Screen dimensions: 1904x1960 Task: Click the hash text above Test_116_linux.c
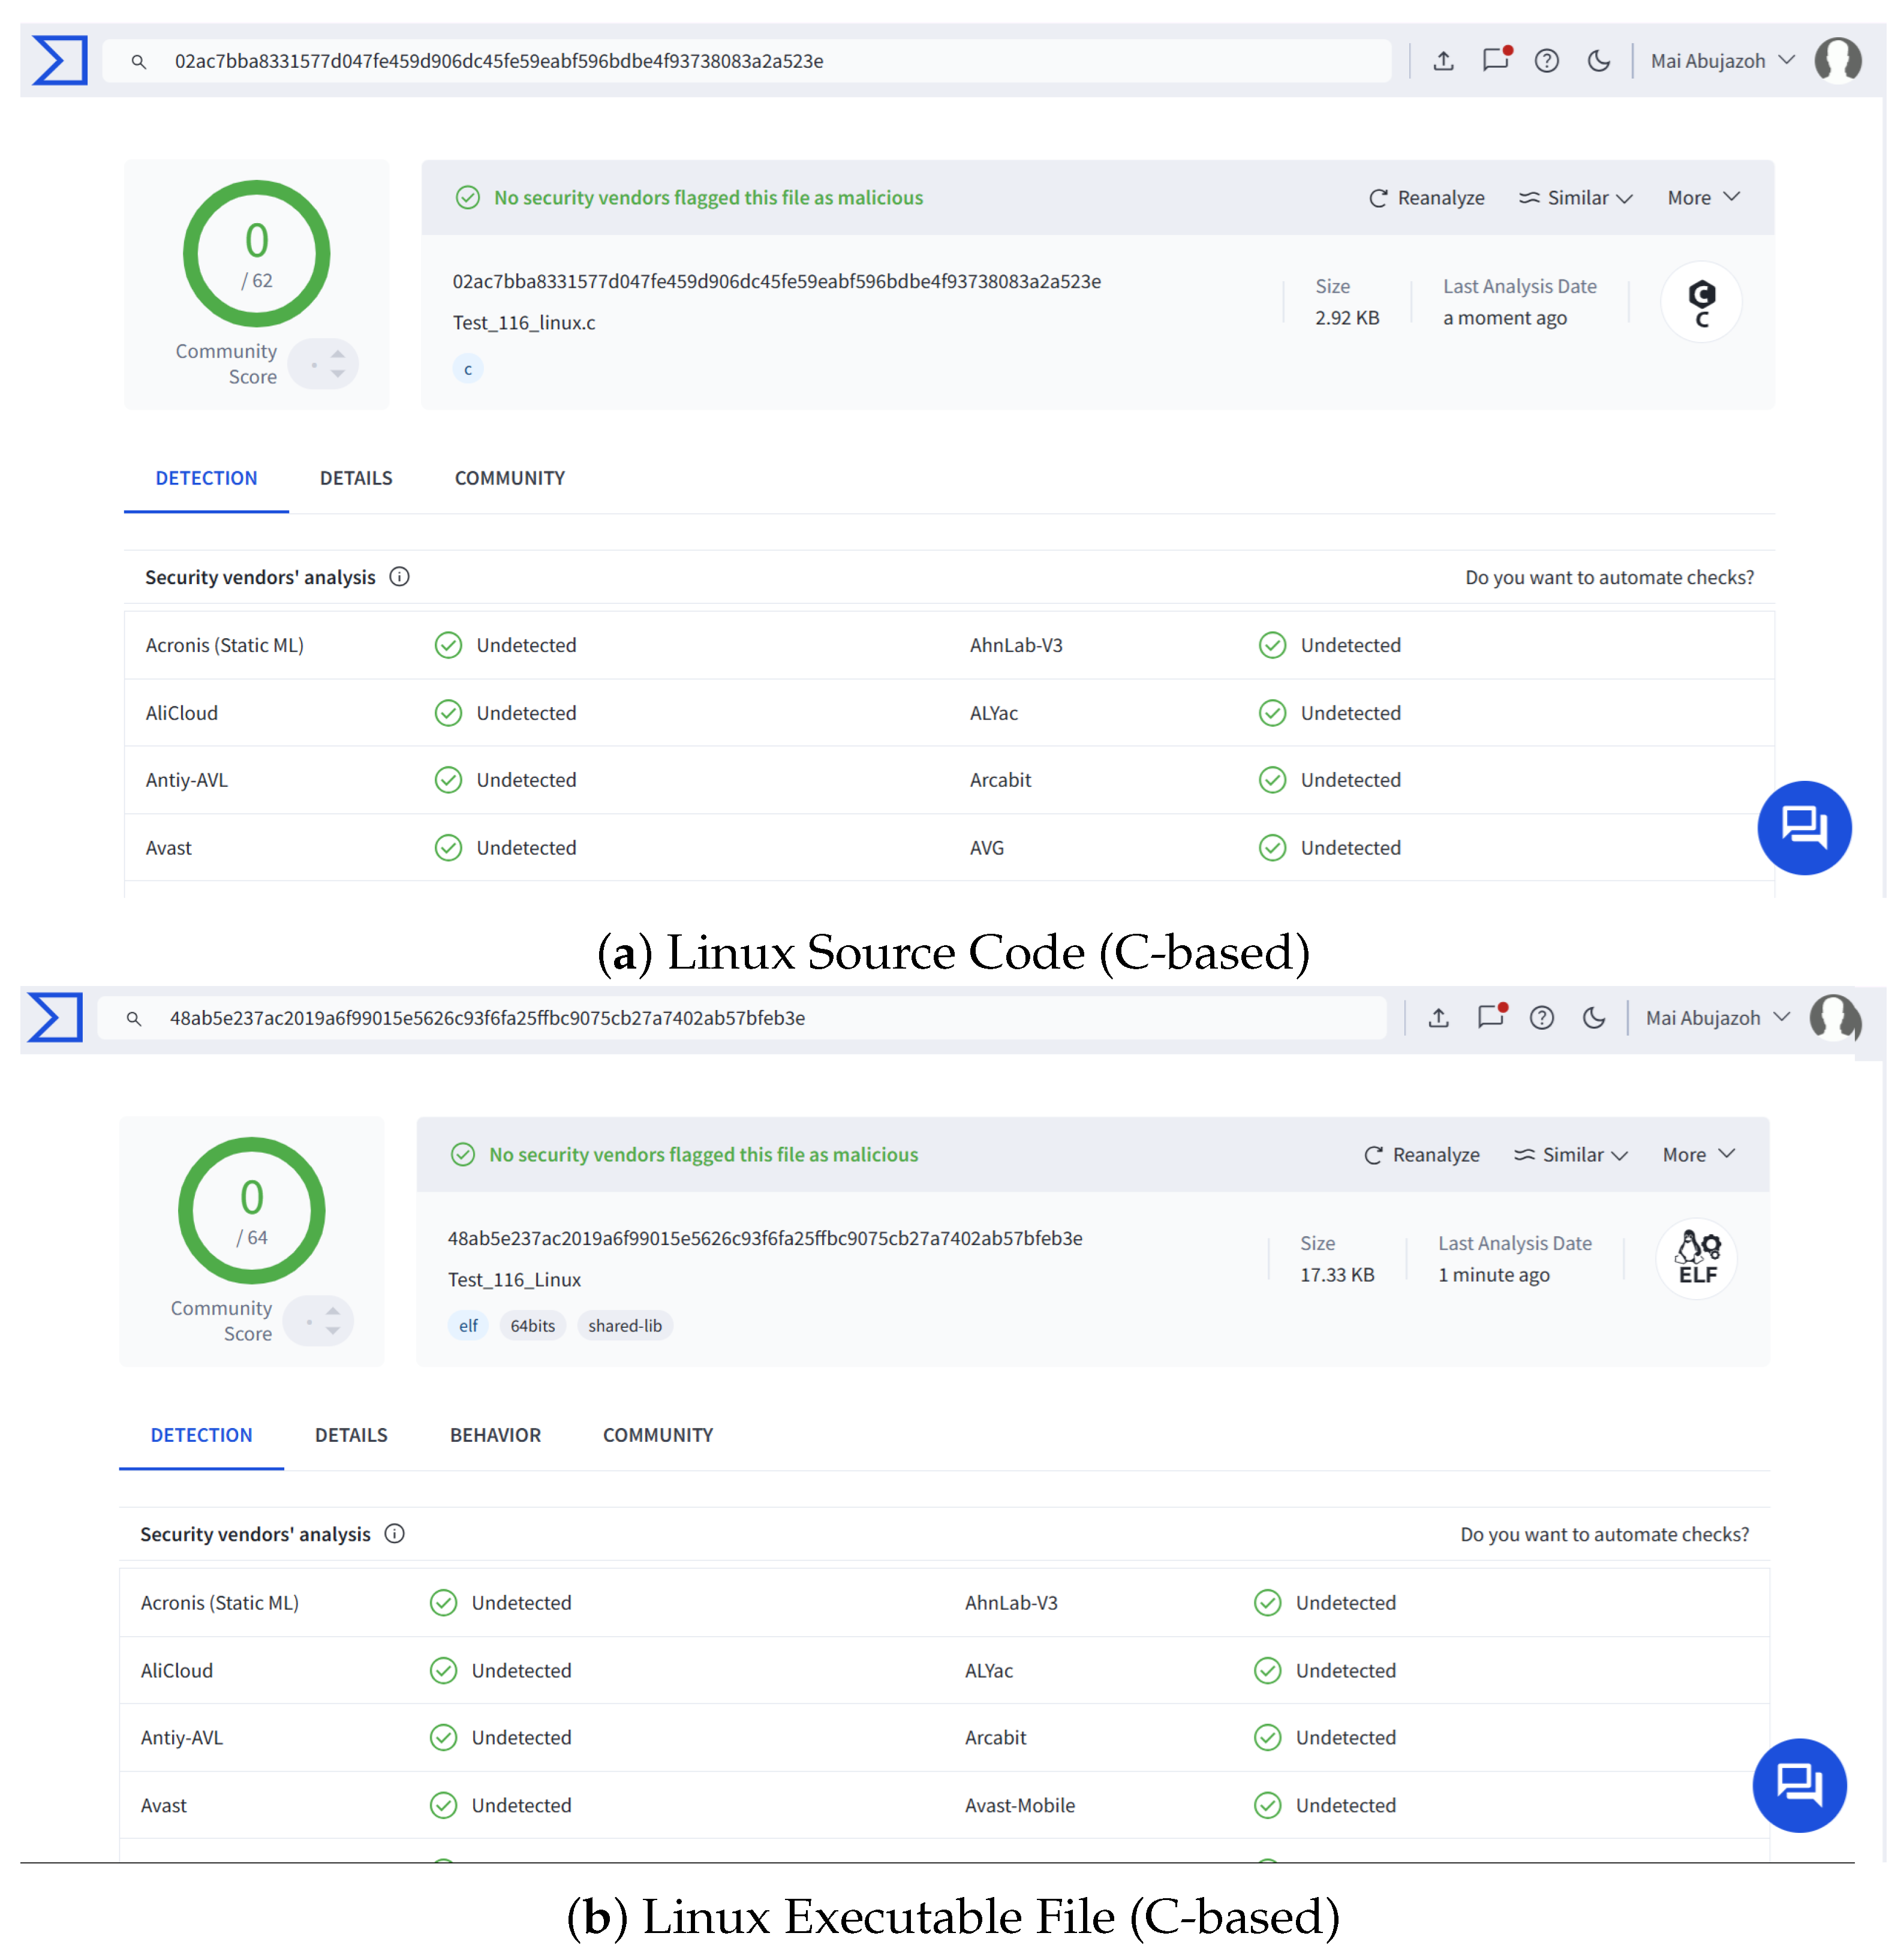(777, 282)
